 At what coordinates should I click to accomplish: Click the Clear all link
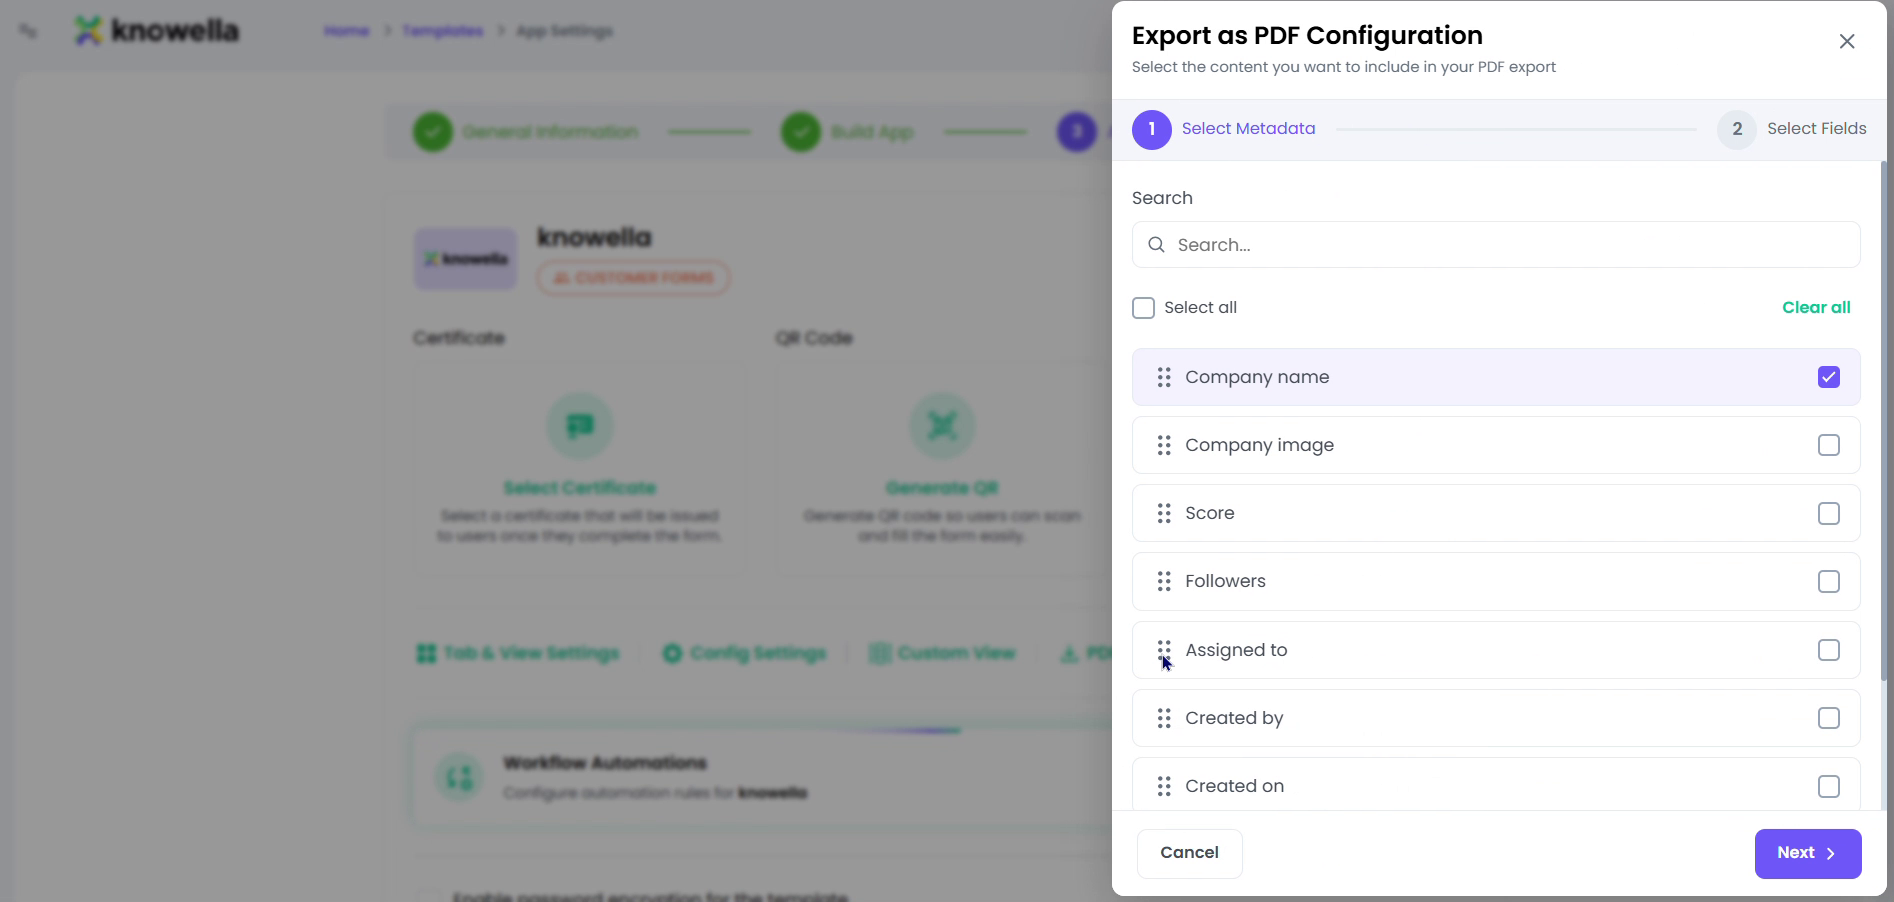[x=1816, y=307]
